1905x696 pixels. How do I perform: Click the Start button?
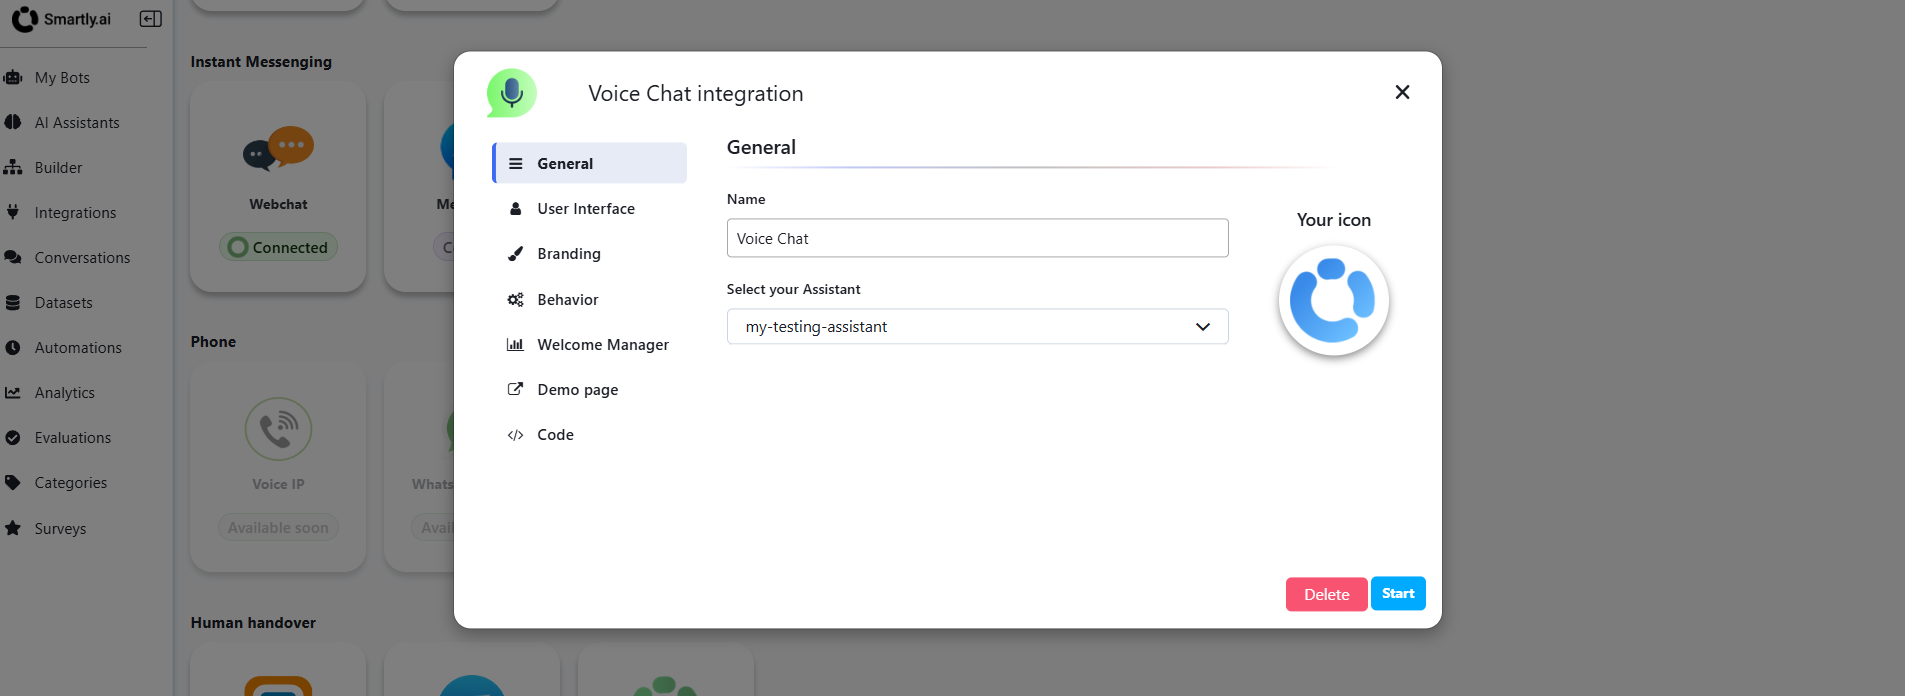[x=1398, y=593]
